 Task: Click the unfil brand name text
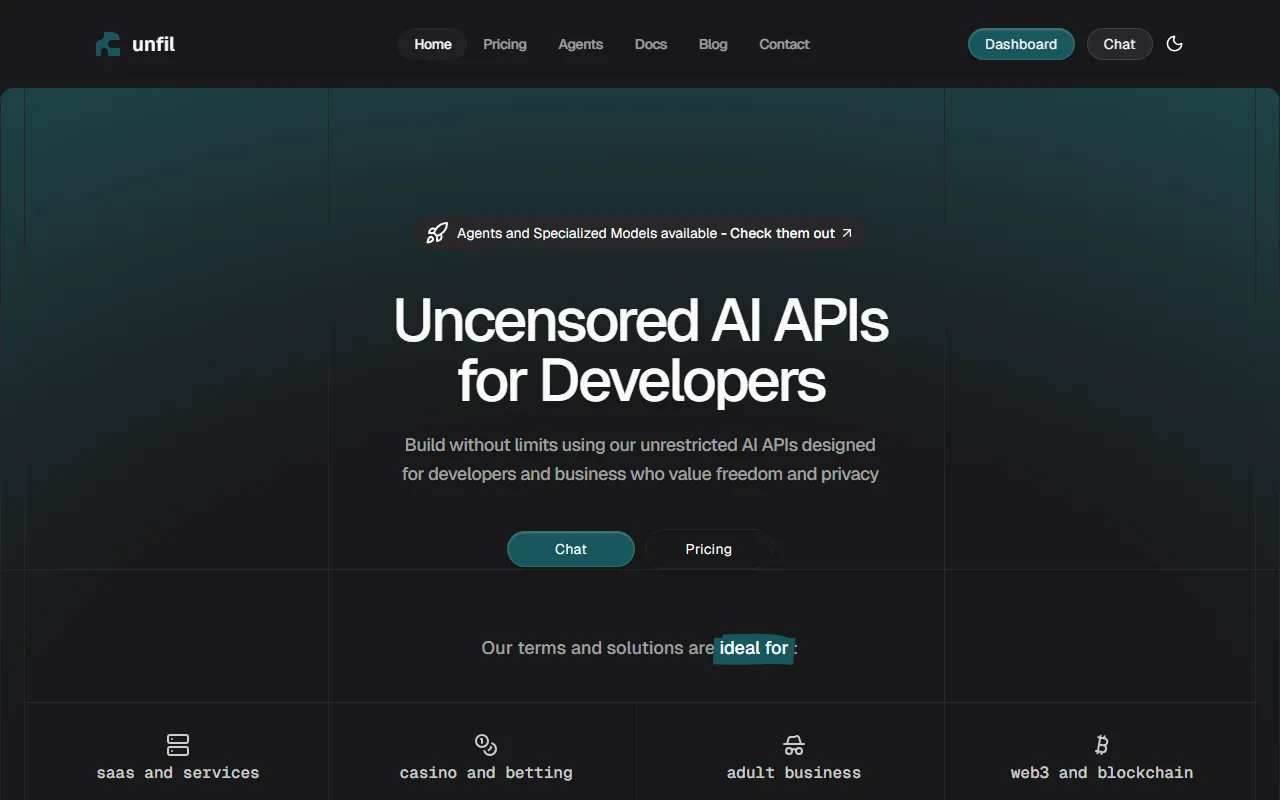pos(154,44)
